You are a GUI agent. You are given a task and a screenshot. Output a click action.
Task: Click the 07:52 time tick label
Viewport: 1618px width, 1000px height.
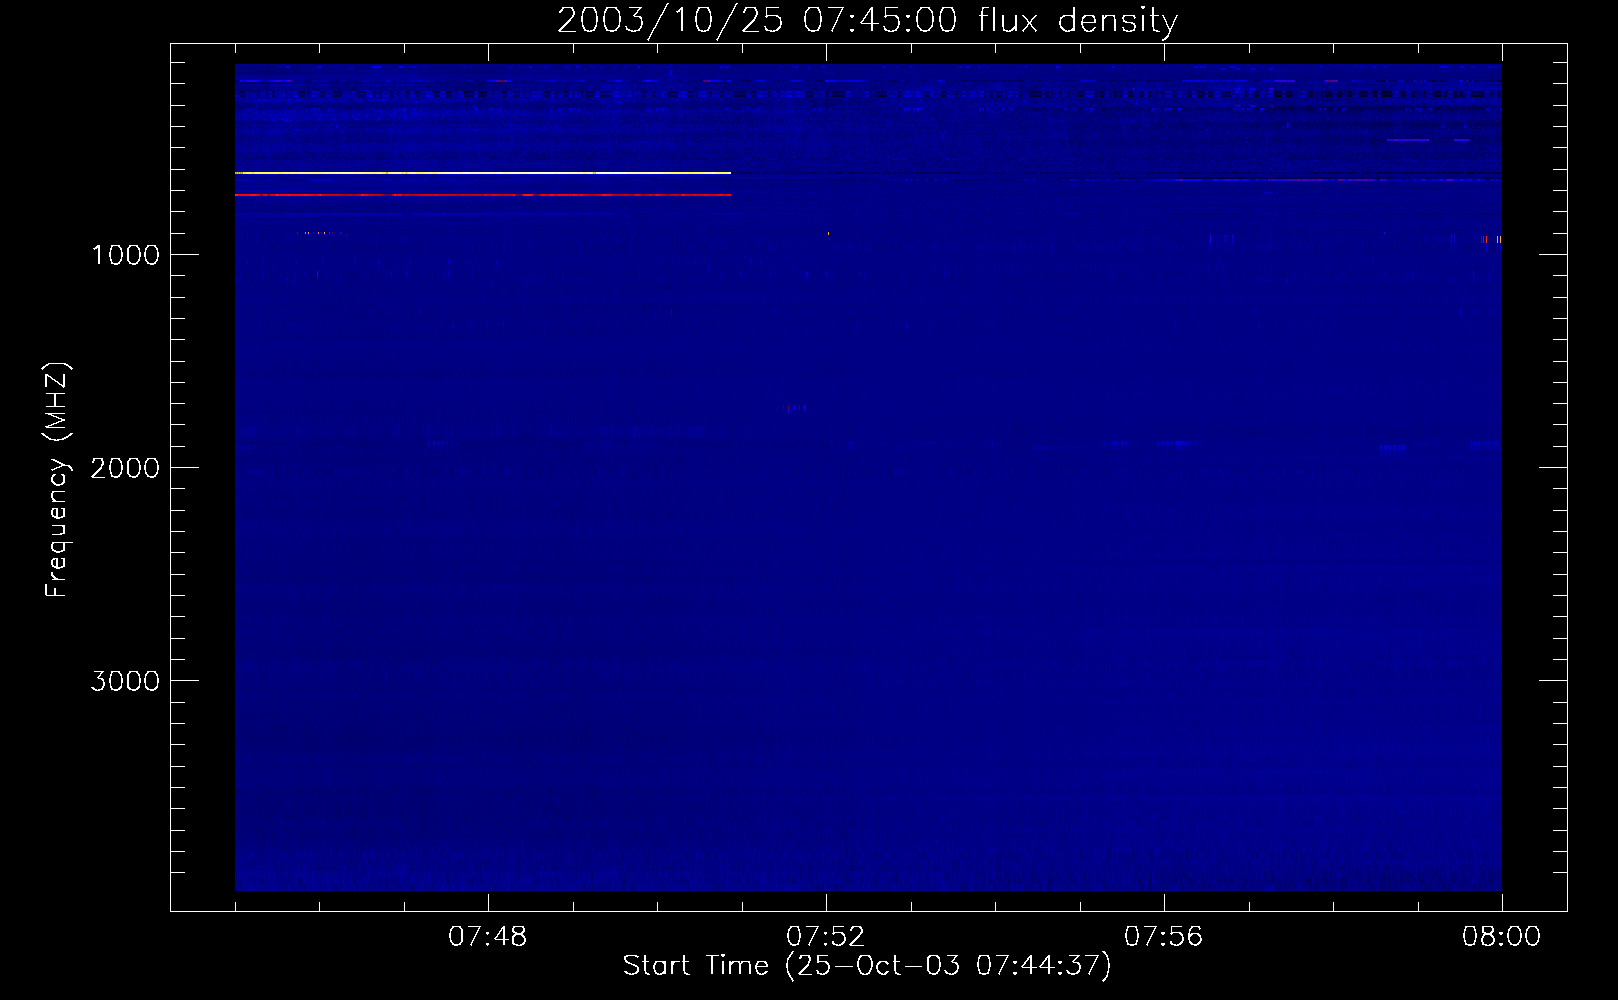(826, 937)
